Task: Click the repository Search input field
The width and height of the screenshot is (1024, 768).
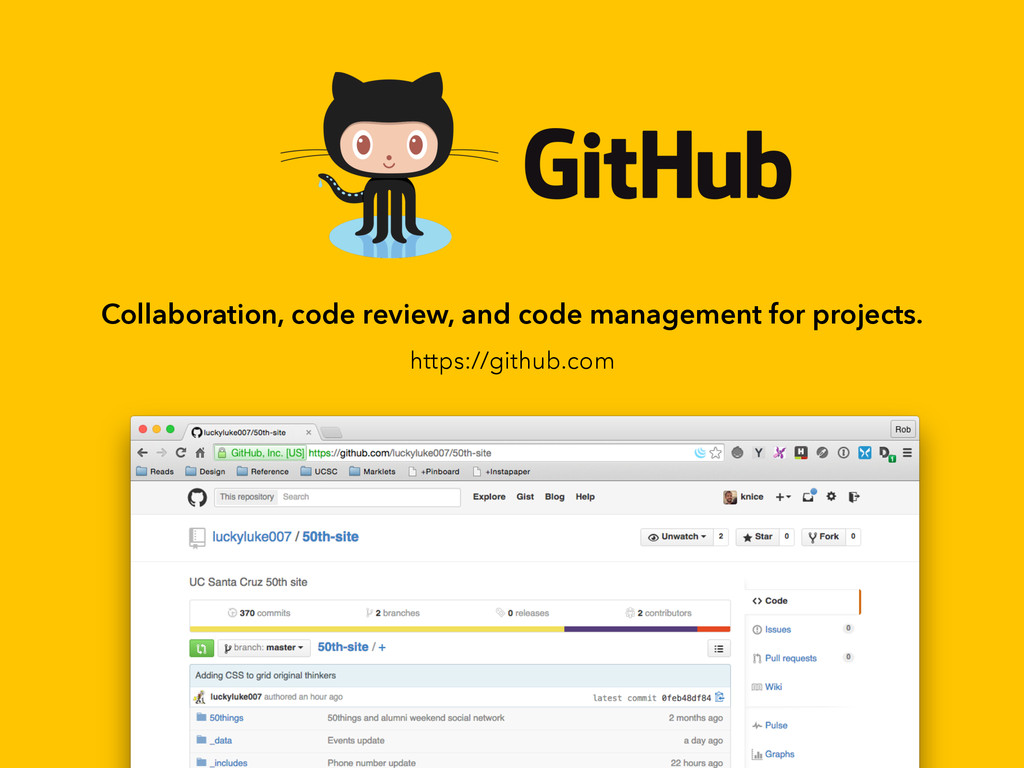Action: coord(369,497)
